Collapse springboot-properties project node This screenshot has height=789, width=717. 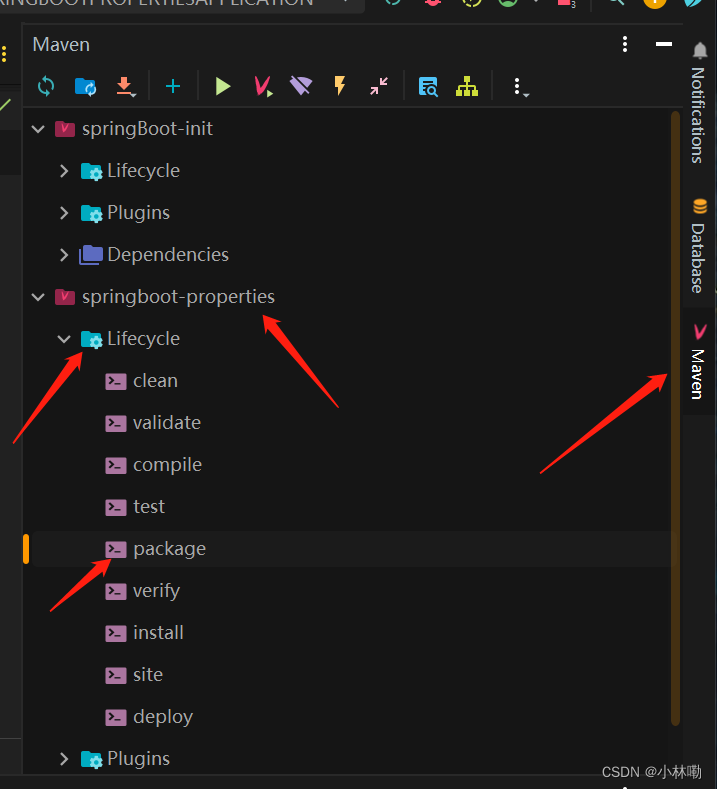pyautogui.click(x=38, y=297)
